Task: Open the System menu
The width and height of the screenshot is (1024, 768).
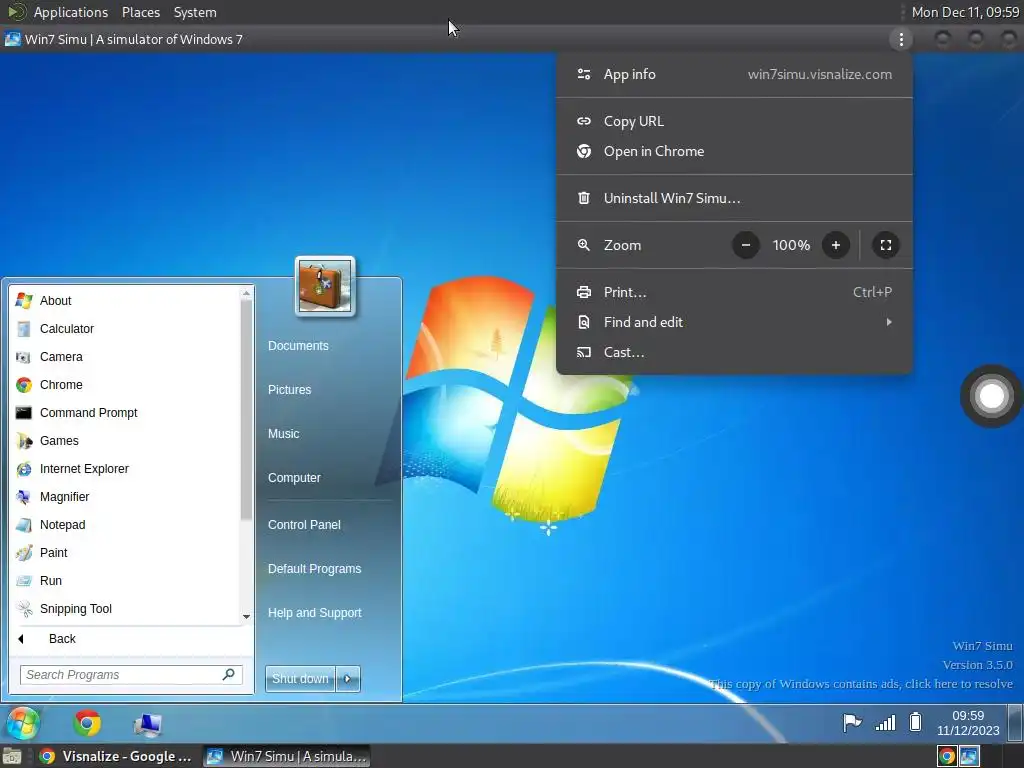Action: tap(195, 12)
